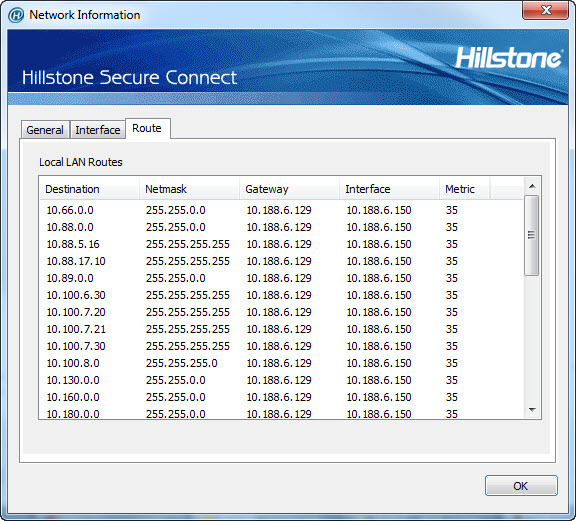Select the 10.100.7.21 route entry
The width and height of the screenshot is (576, 521).
pyautogui.click(x=281, y=329)
